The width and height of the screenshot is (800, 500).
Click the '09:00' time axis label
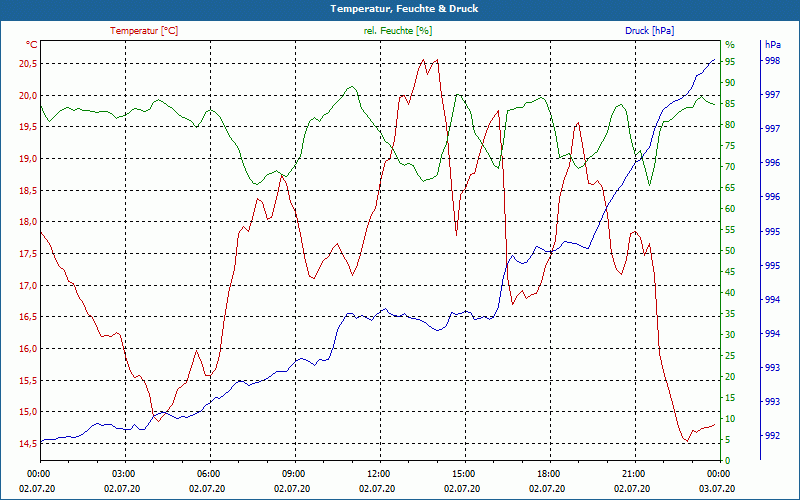click(292, 473)
